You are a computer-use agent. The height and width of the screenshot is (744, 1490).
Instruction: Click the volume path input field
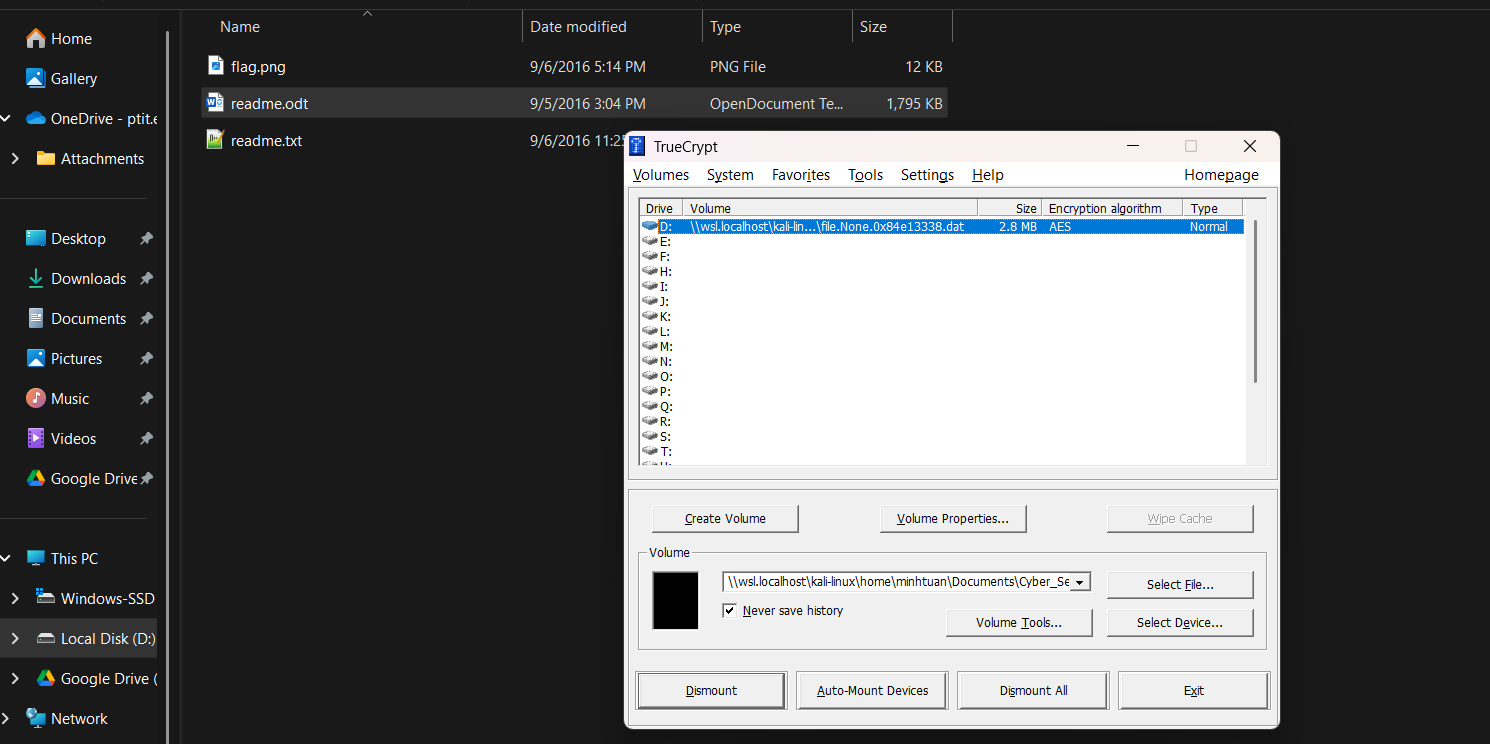[896, 582]
